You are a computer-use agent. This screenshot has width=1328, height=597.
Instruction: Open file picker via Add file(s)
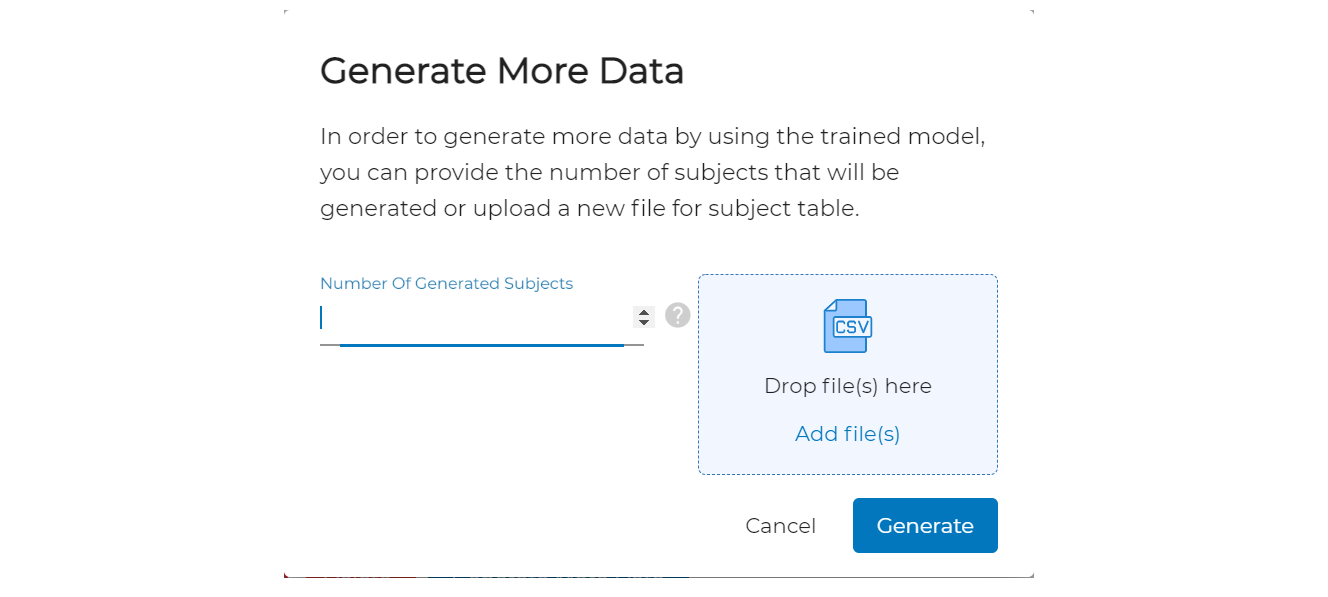click(847, 434)
